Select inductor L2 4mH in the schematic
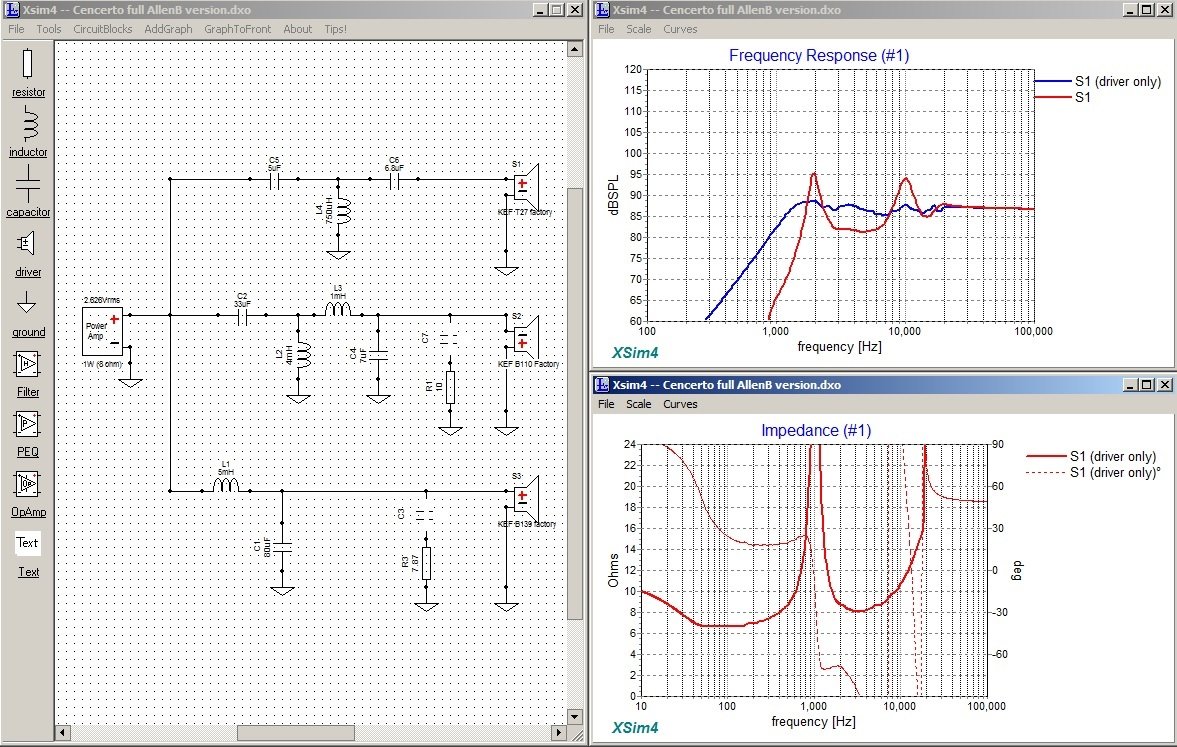 pos(303,355)
